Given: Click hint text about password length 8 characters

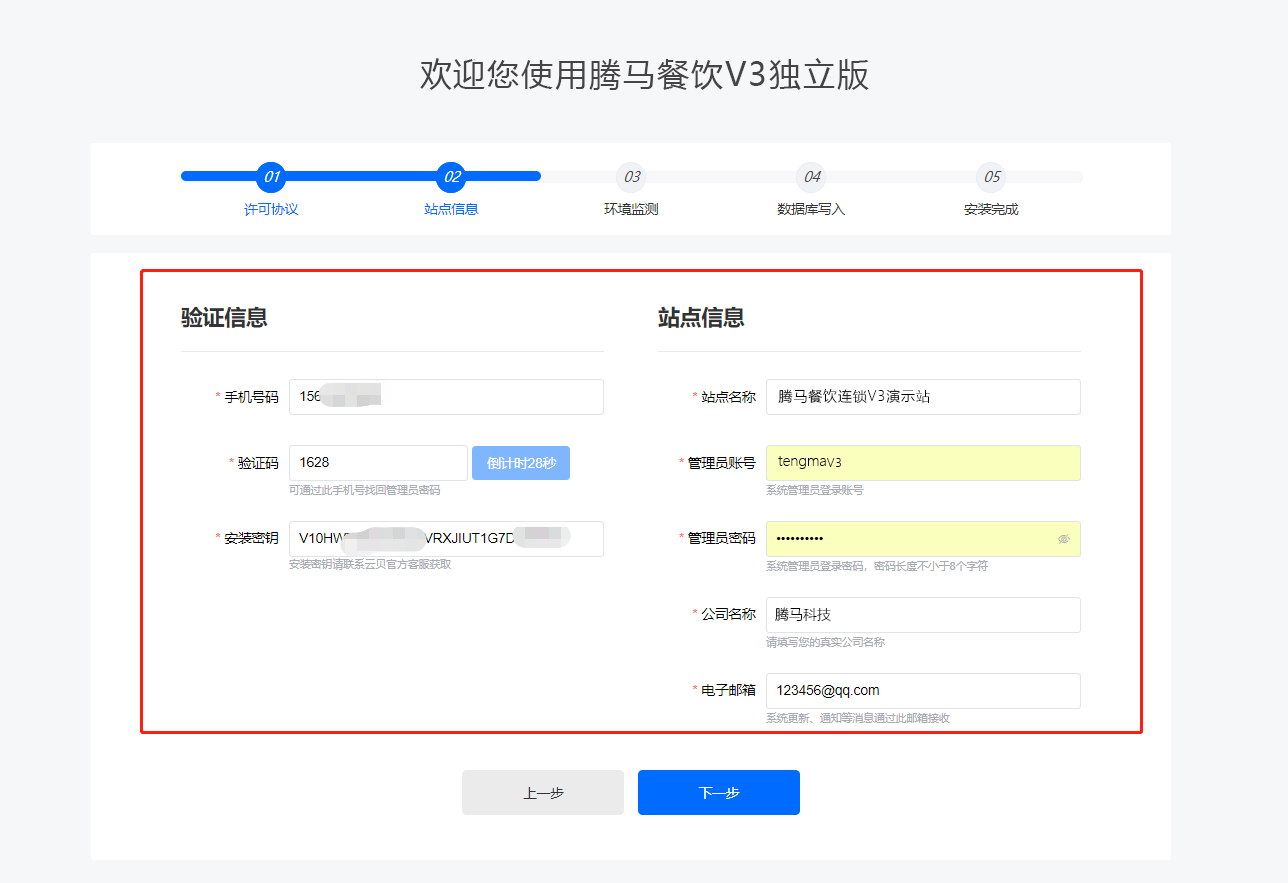Looking at the screenshot, I should (877, 566).
